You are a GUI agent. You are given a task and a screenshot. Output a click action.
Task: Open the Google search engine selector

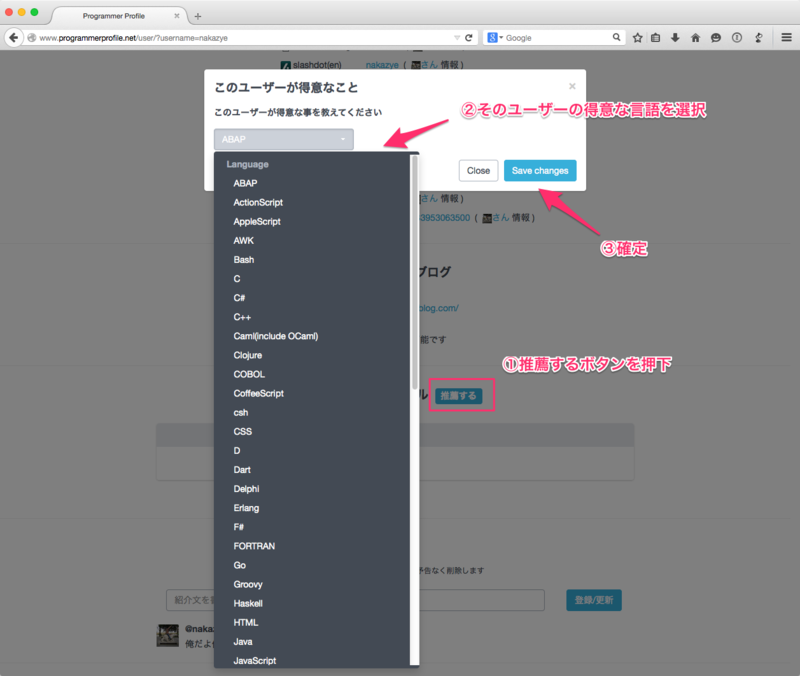click(495, 38)
